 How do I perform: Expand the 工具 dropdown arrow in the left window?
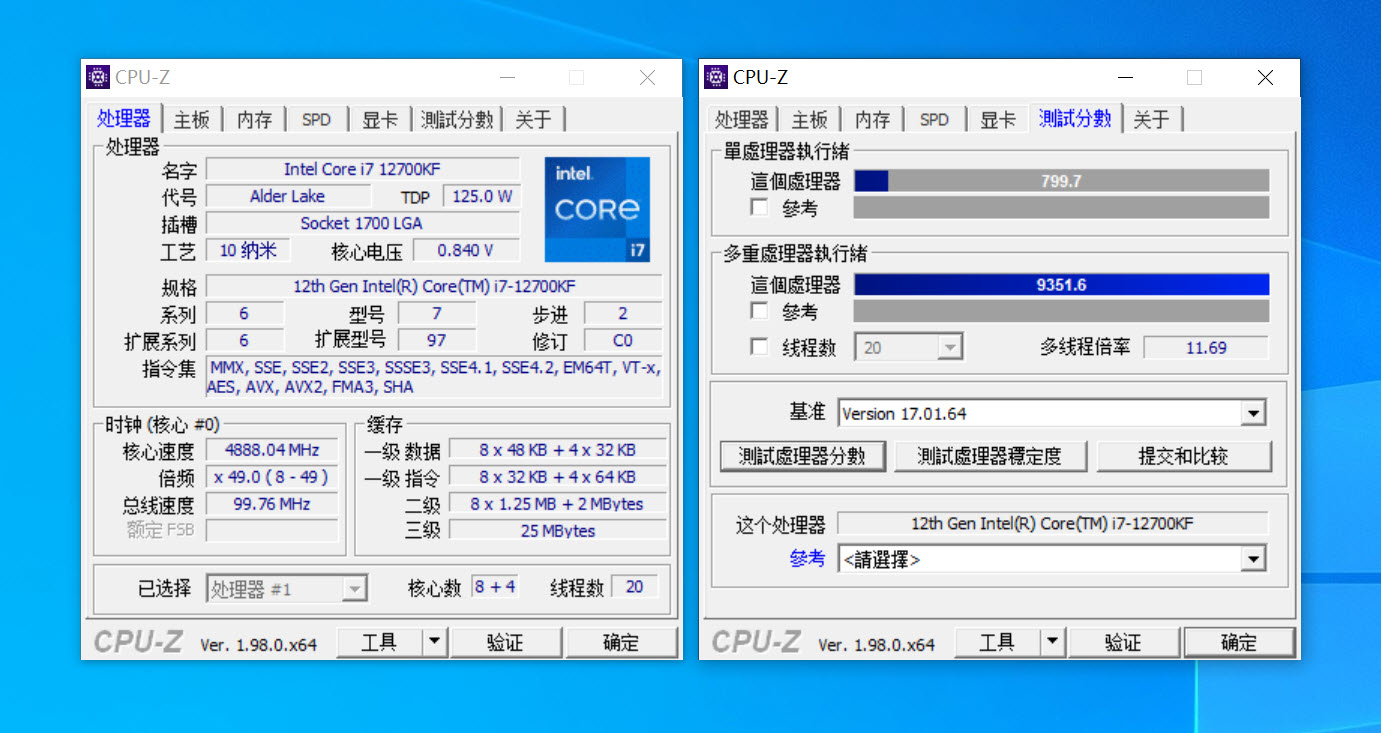pyautogui.click(x=434, y=641)
